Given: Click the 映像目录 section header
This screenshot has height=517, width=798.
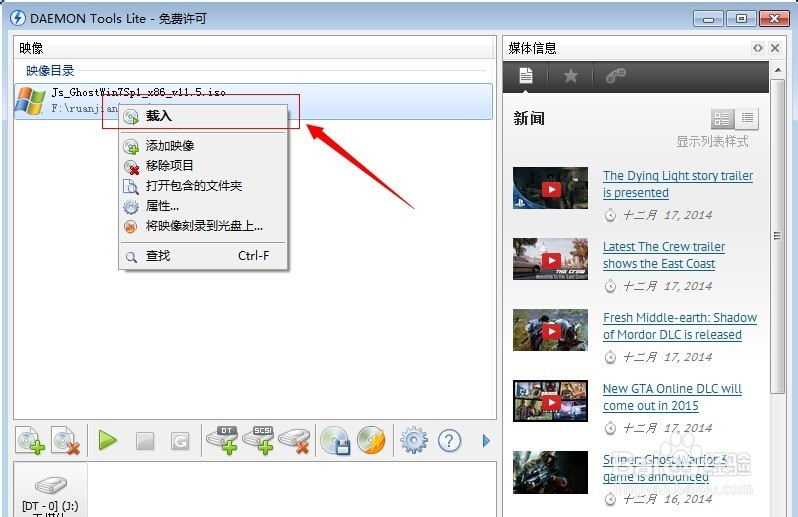Looking at the screenshot, I should pyautogui.click(x=50, y=71).
